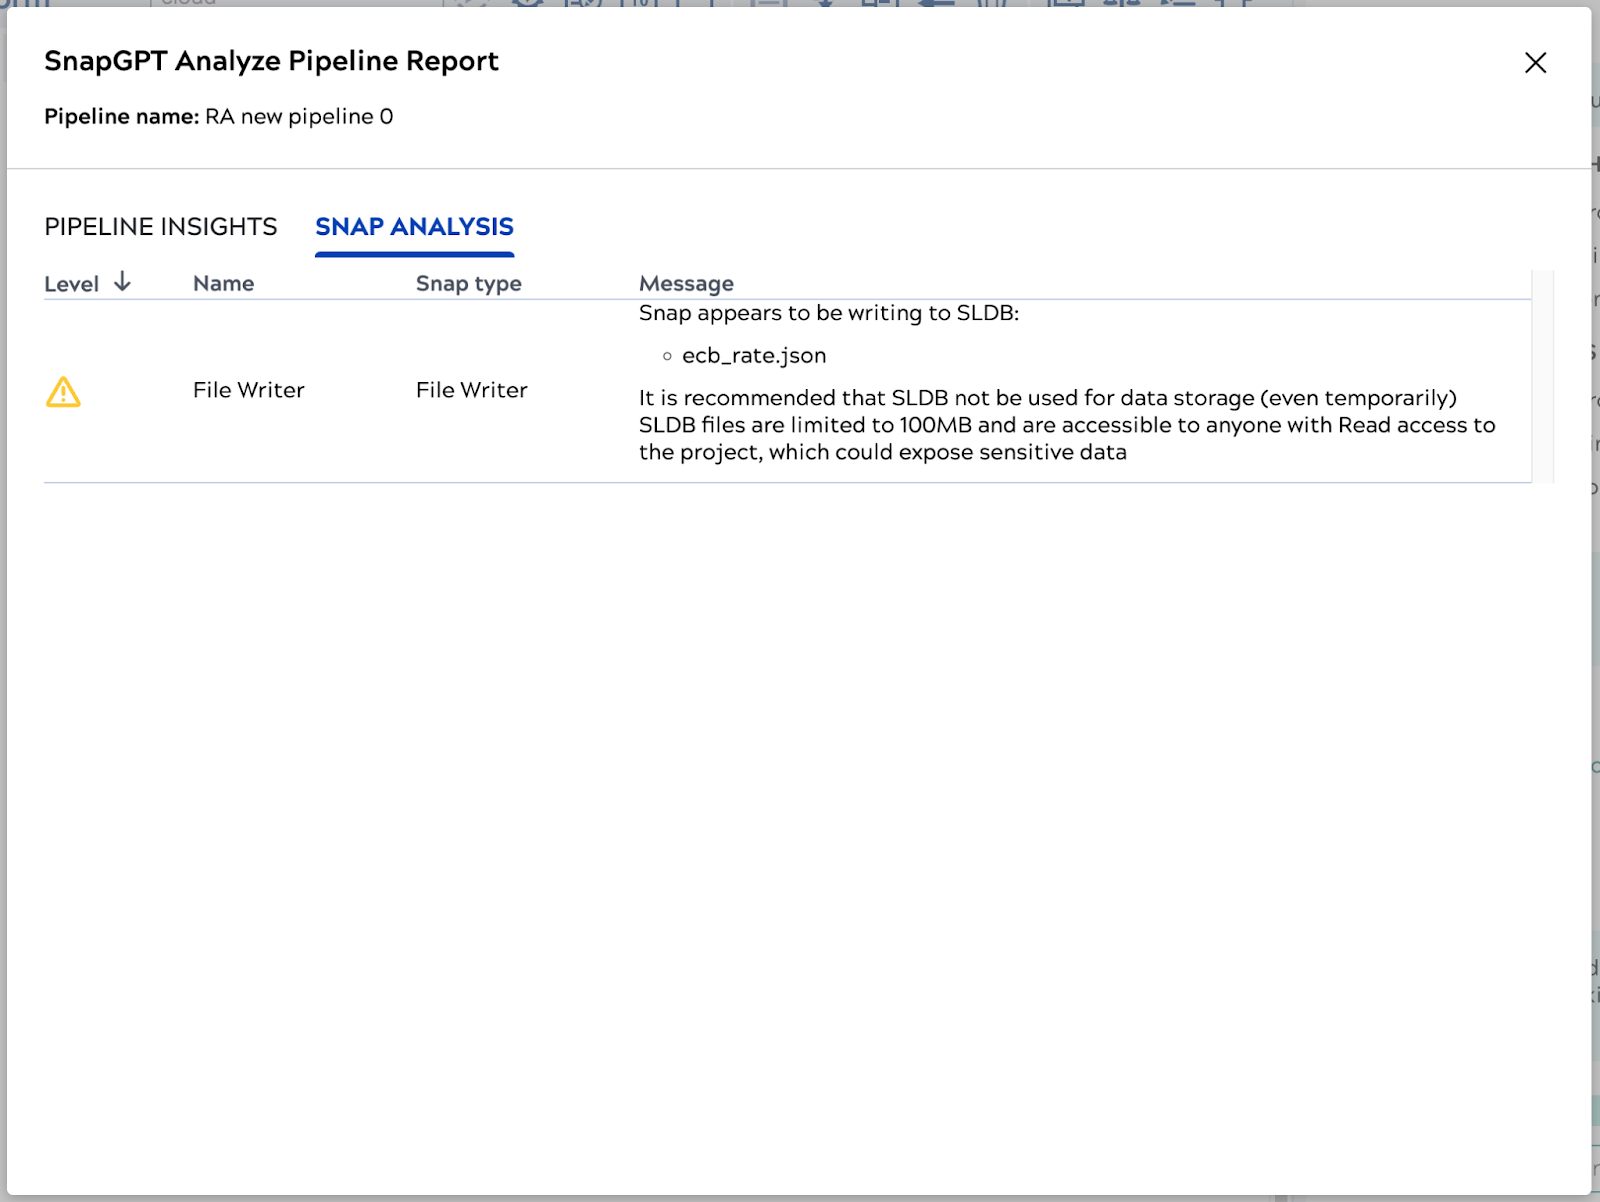Click the Message column header
Viewport: 1600px width, 1202px height.
pos(686,284)
